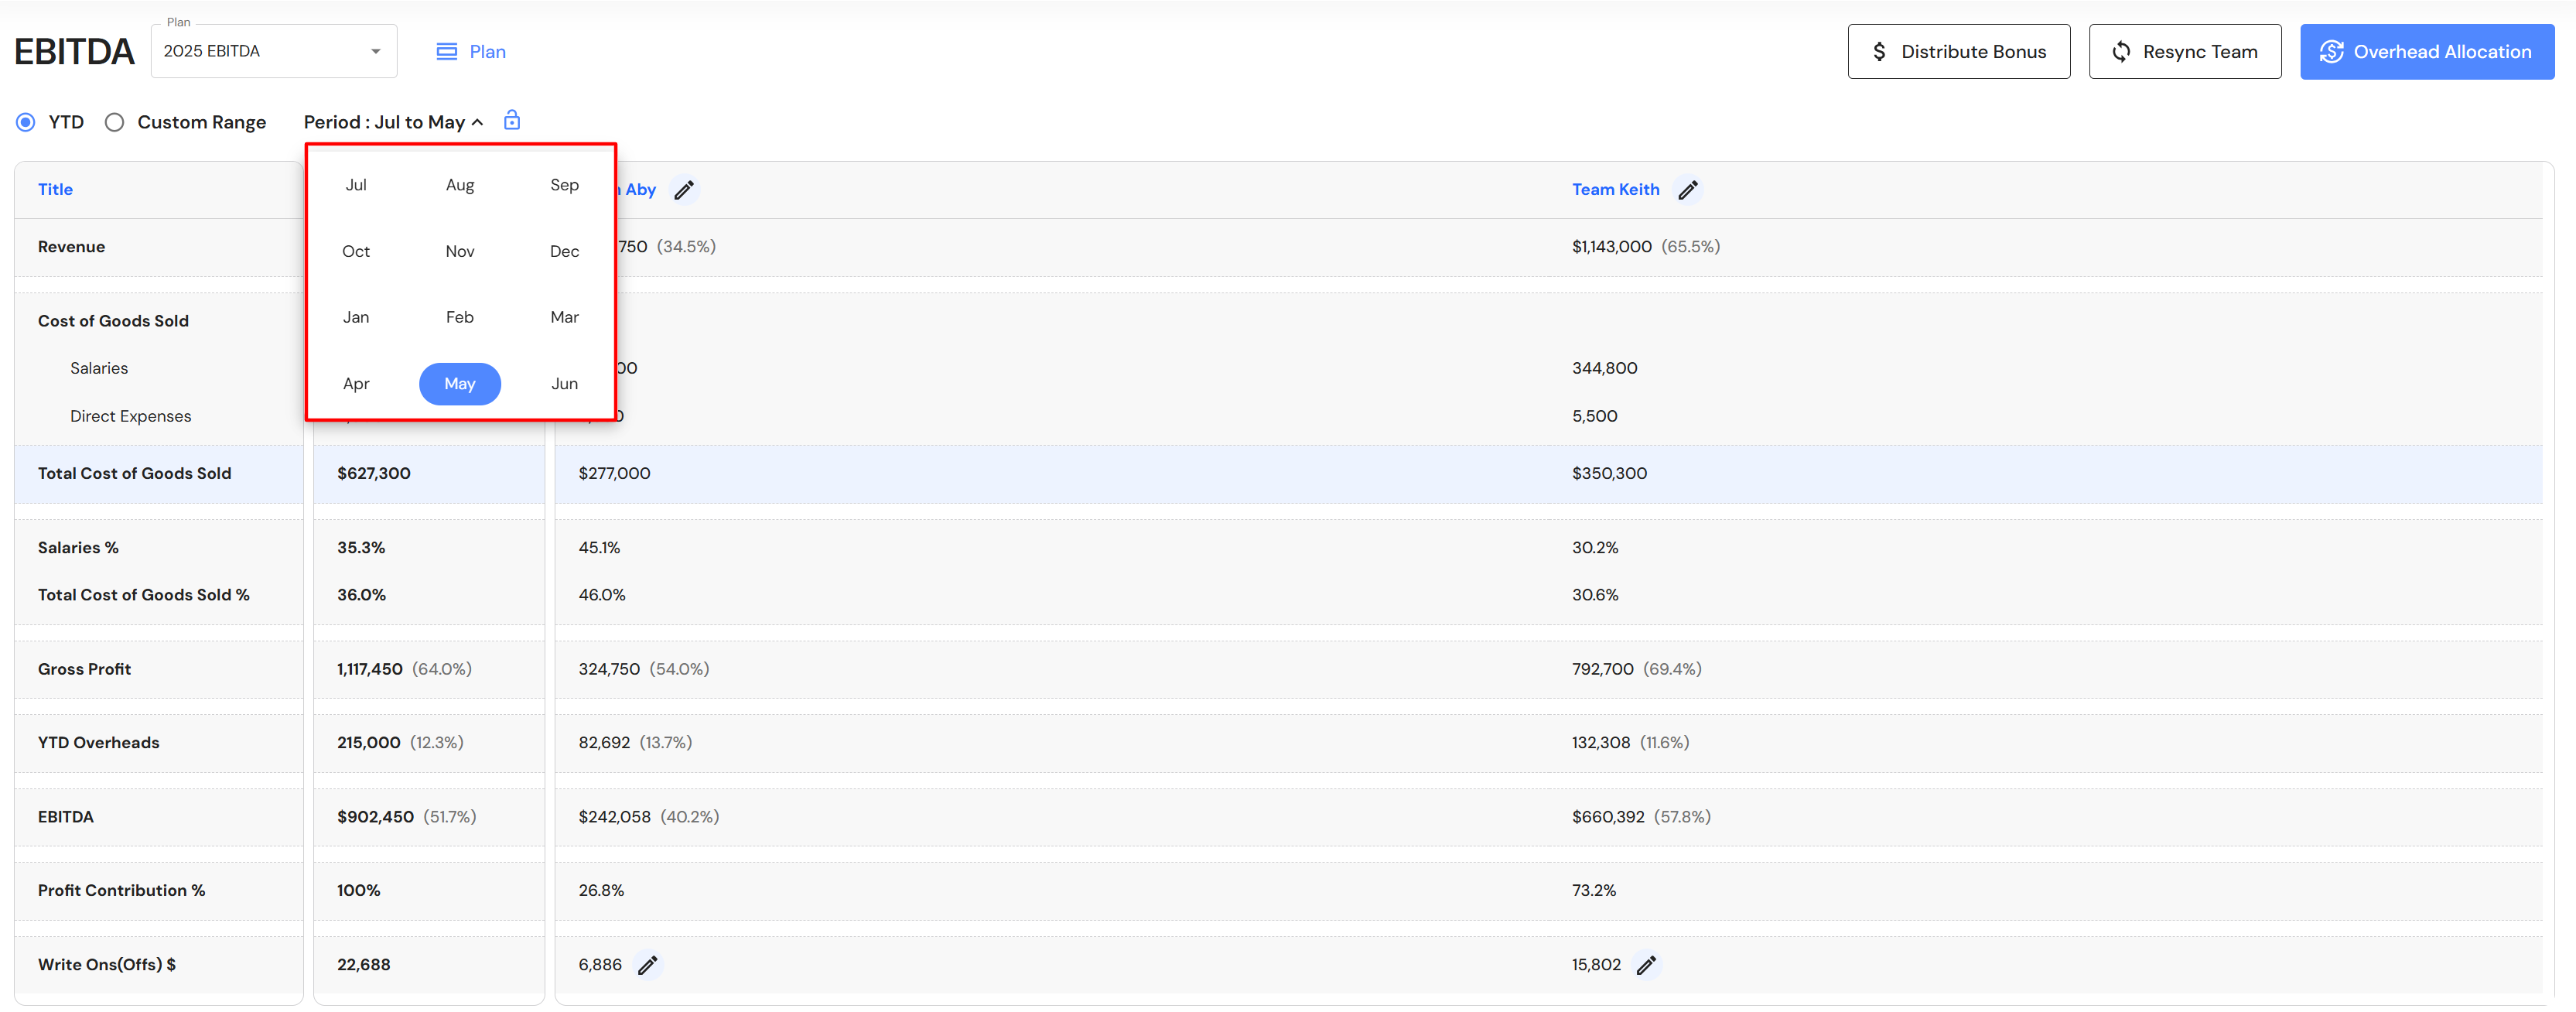Choose Dec in the month picker
Viewport: 2576px width, 1012px height.
(x=564, y=251)
